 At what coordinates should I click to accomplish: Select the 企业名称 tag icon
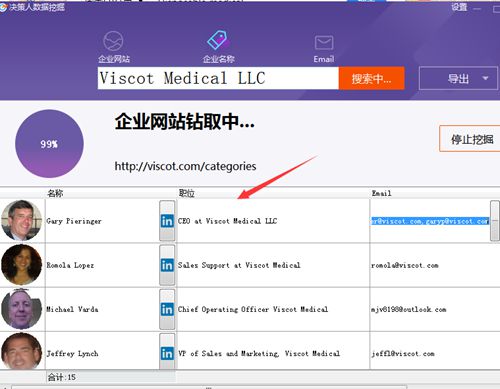pyautogui.click(x=217, y=40)
